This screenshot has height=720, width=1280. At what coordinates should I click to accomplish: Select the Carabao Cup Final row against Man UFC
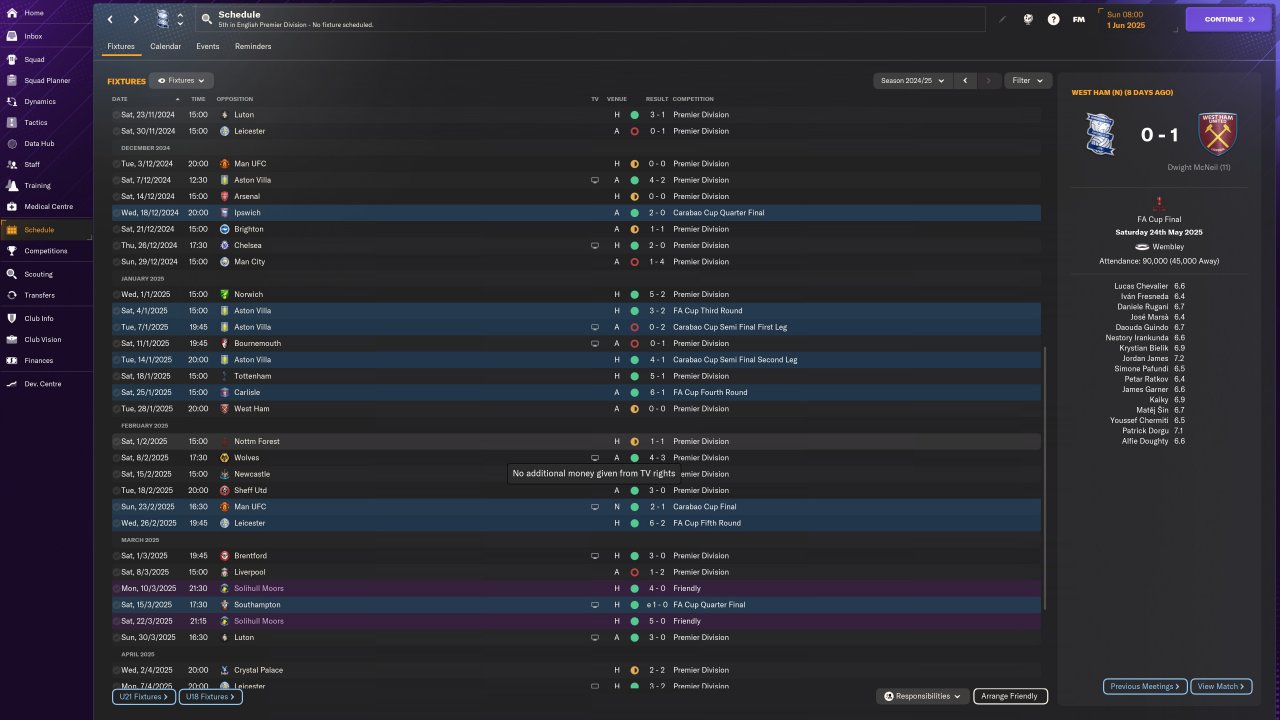tap(575, 507)
